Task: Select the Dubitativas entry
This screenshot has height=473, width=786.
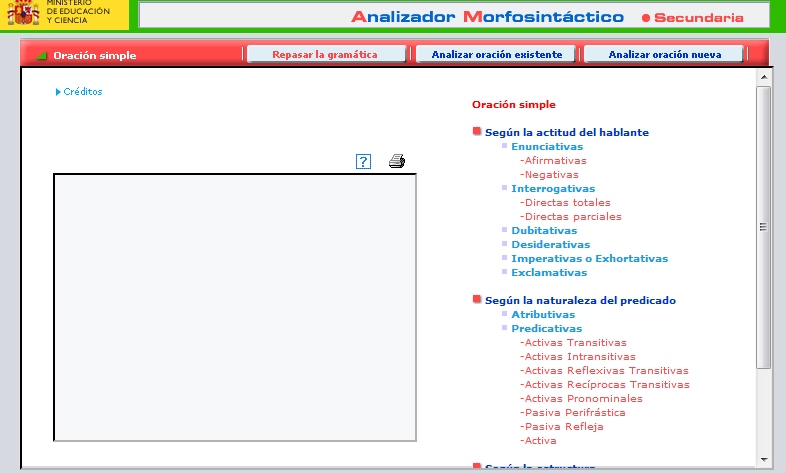Action: 543,230
